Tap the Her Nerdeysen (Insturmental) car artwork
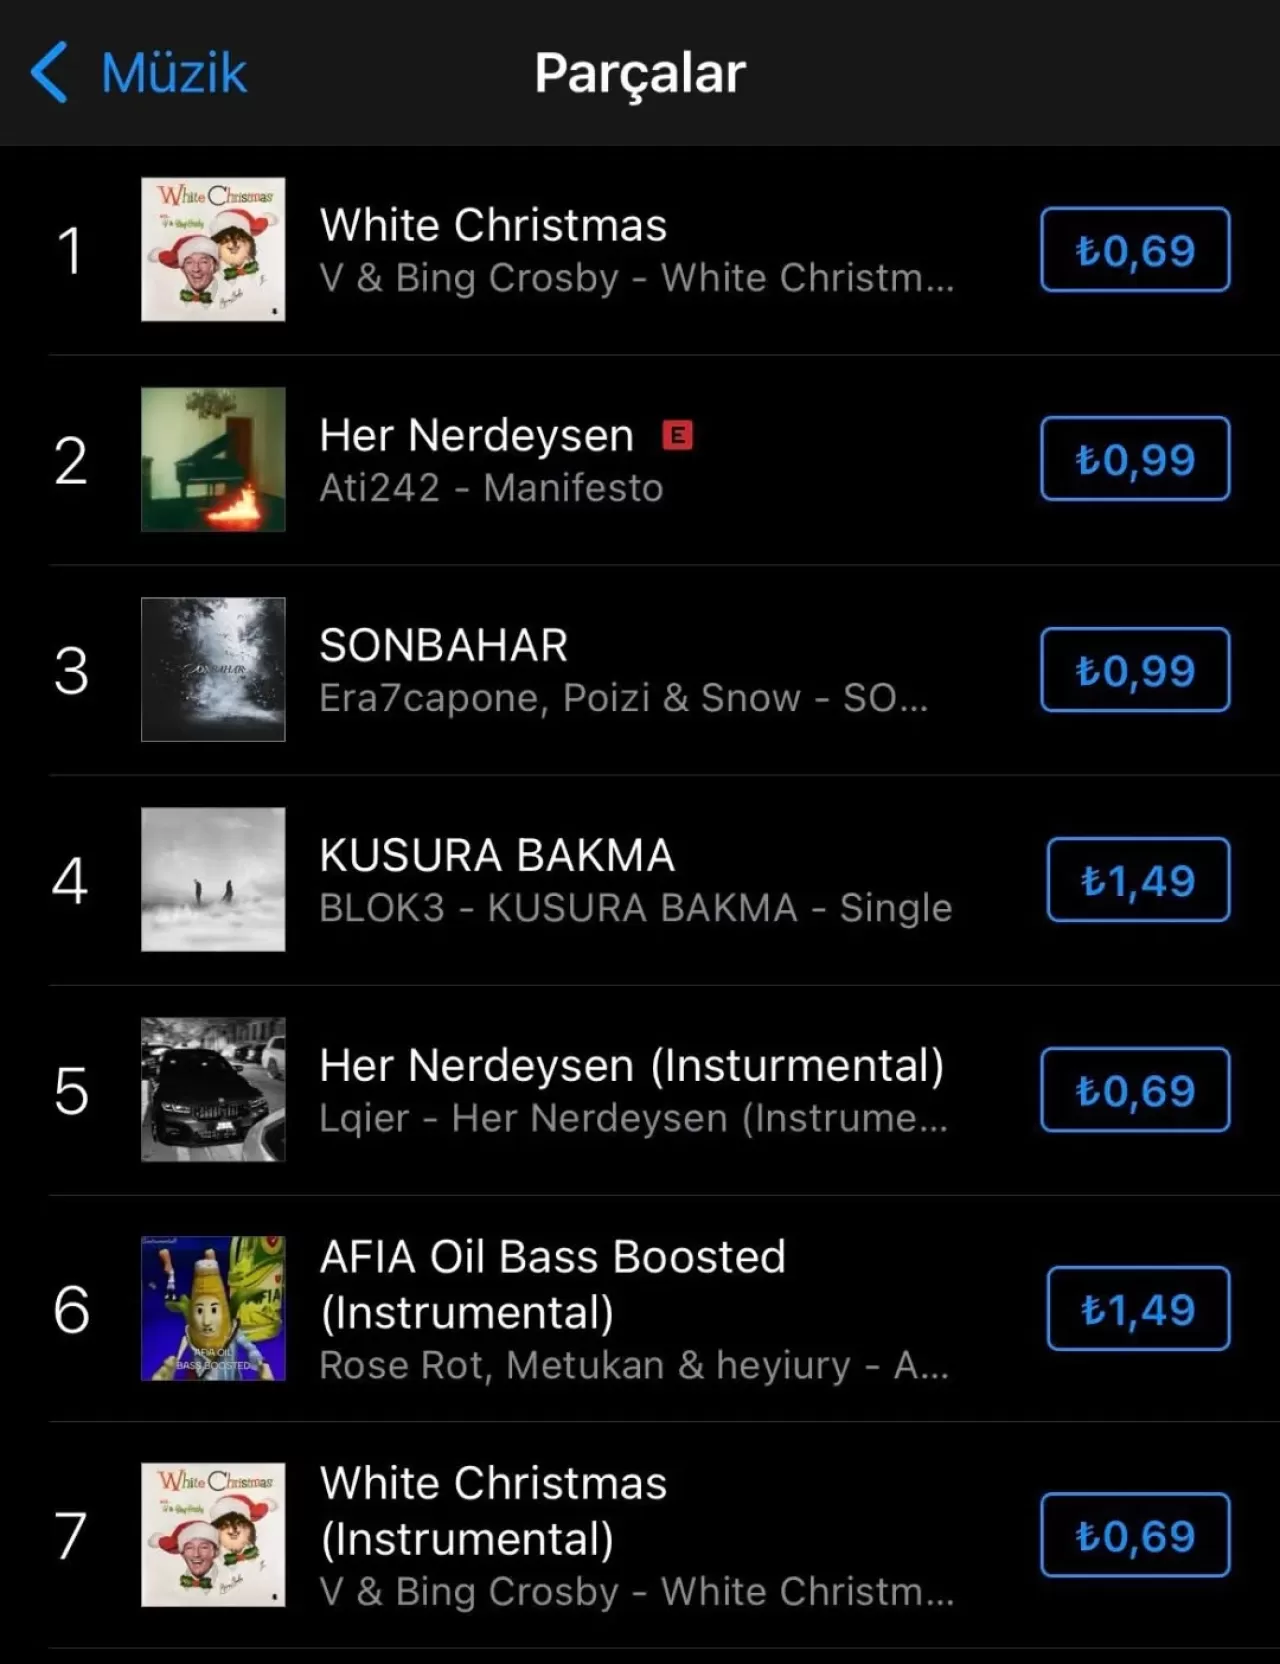This screenshot has height=1664, width=1280. [213, 1091]
